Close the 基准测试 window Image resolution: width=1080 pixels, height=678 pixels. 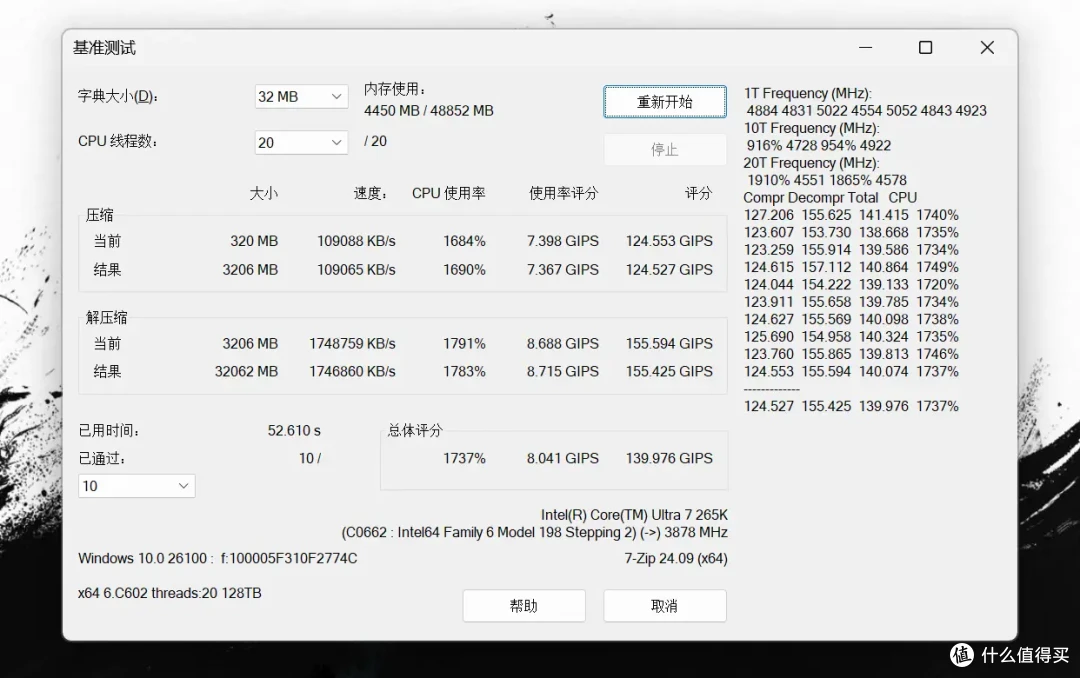pyautogui.click(x=987, y=48)
